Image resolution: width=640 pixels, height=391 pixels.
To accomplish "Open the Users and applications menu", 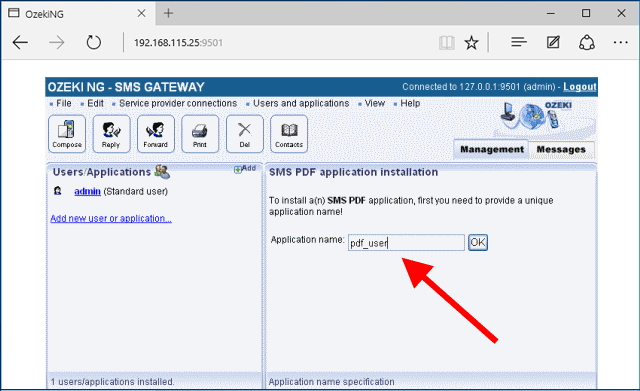I will coord(301,103).
